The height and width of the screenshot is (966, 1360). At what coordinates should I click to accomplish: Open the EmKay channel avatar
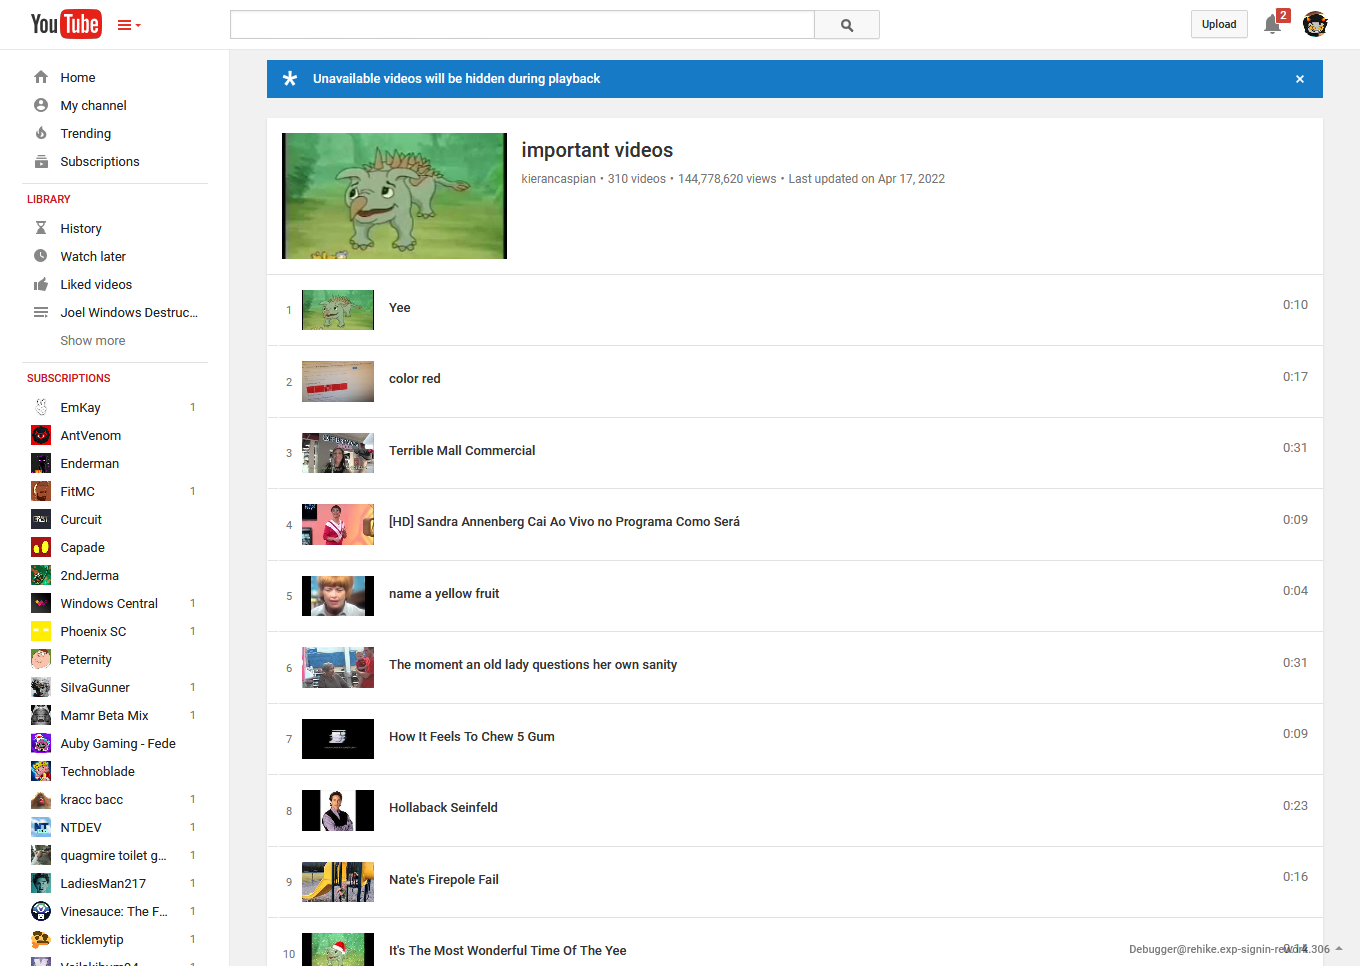pos(41,407)
